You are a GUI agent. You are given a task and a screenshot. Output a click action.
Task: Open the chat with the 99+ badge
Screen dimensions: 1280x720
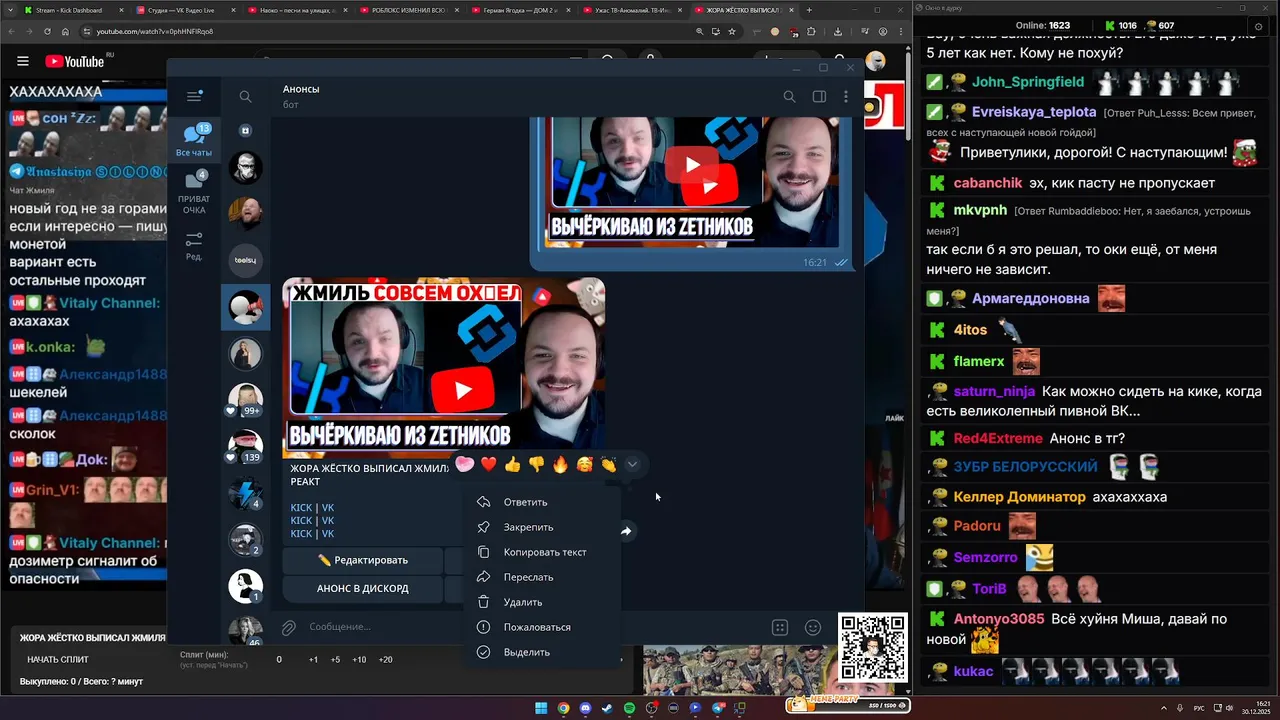(x=245, y=400)
